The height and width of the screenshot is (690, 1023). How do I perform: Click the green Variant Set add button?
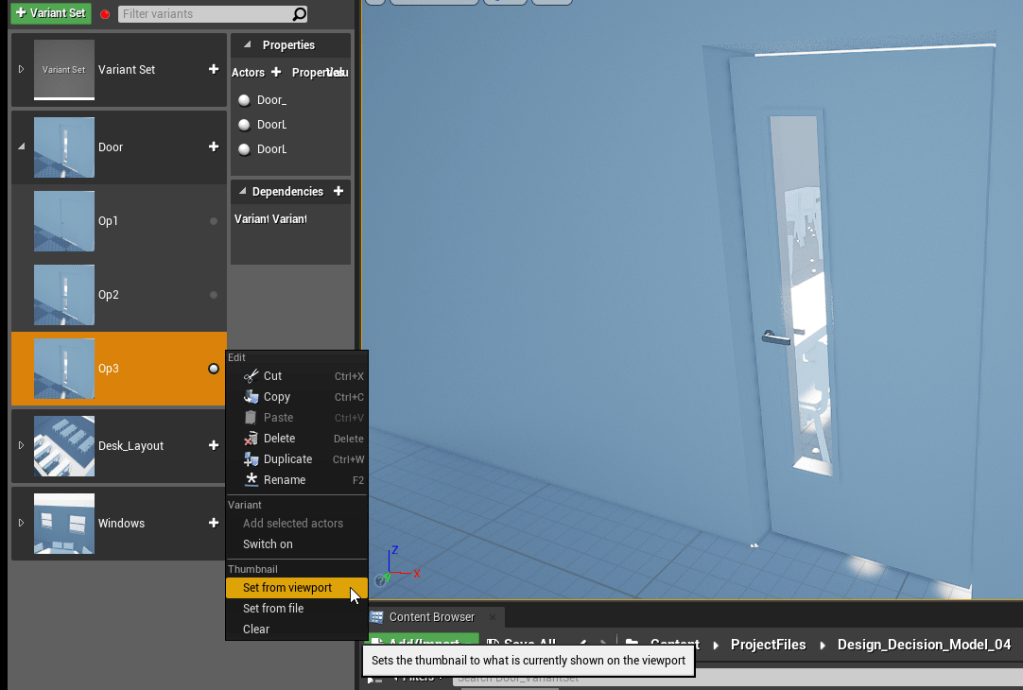click(x=50, y=14)
